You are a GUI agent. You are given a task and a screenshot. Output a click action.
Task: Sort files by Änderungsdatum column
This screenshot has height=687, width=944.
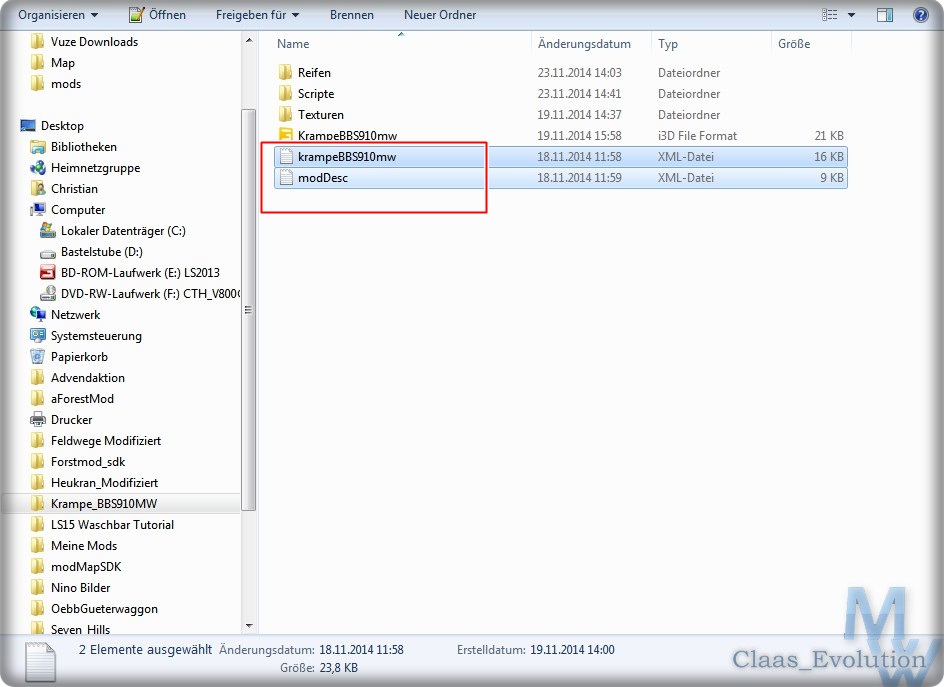tap(584, 44)
